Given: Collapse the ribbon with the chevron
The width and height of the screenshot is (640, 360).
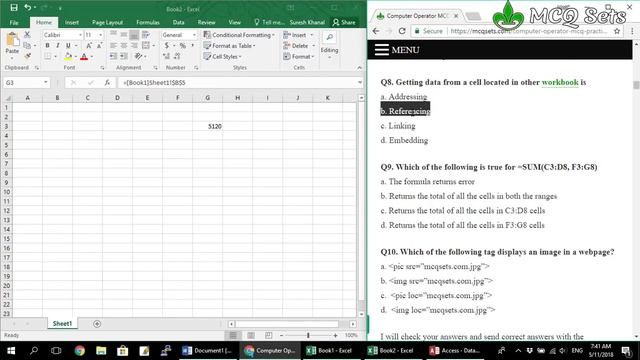Looking at the screenshot, I should point(359,68).
